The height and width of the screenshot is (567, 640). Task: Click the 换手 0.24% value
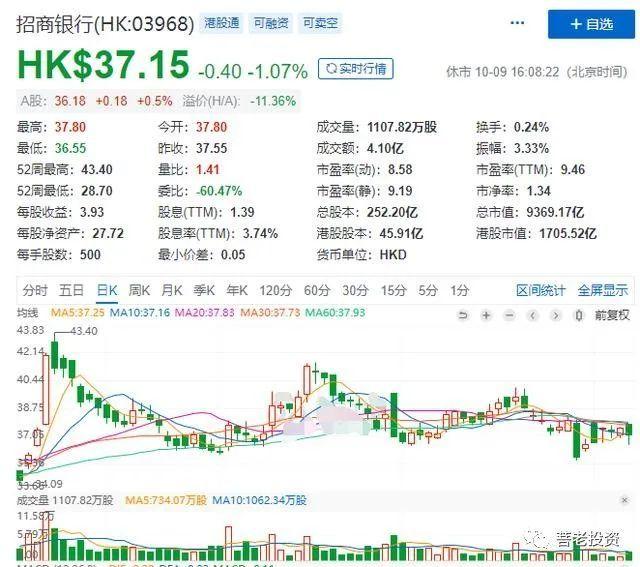tap(531, 127)
